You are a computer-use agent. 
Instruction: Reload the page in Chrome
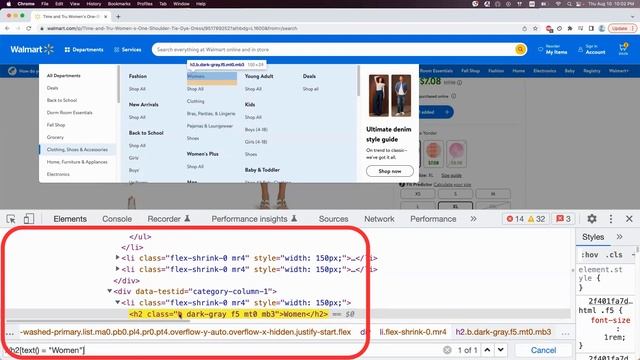[x=28, y=29]
